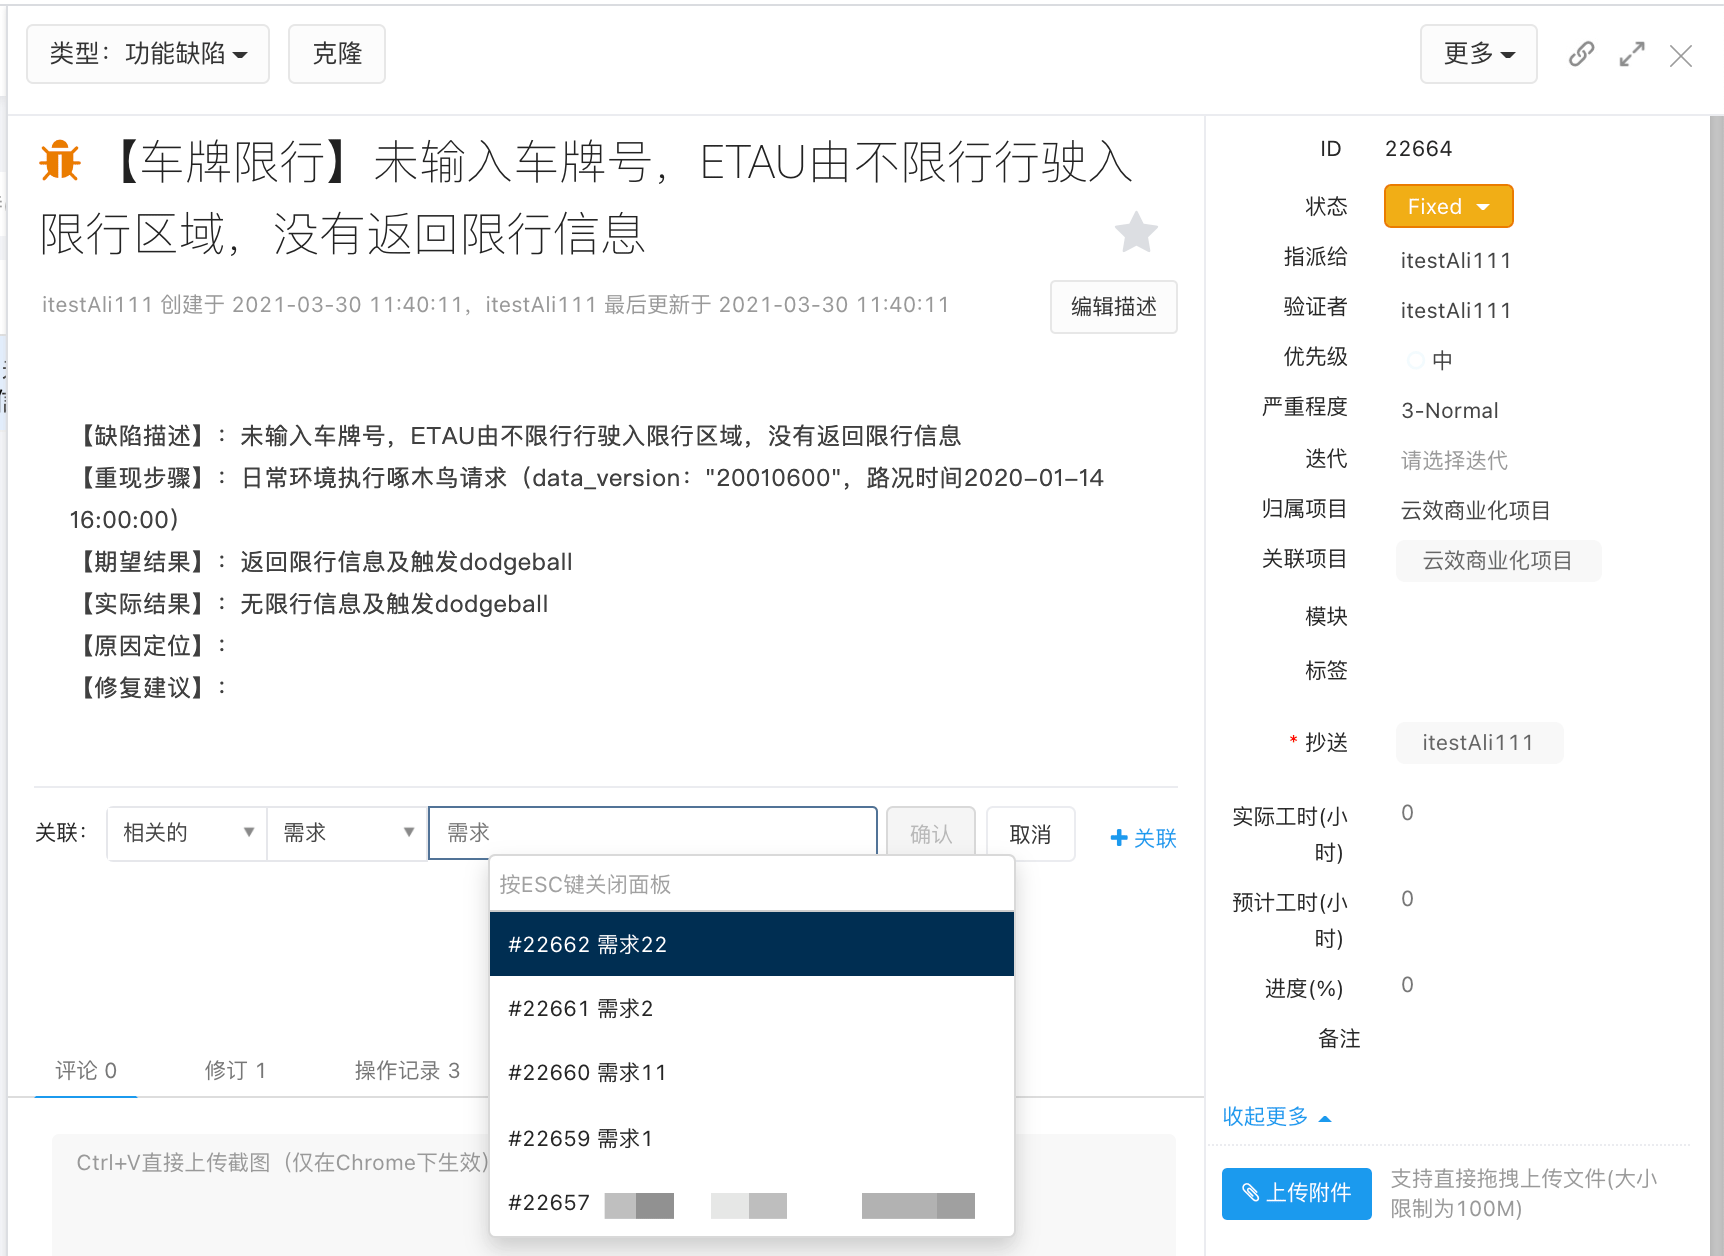
Task: Close the defect detail dialog
Action: point(1681,56)
